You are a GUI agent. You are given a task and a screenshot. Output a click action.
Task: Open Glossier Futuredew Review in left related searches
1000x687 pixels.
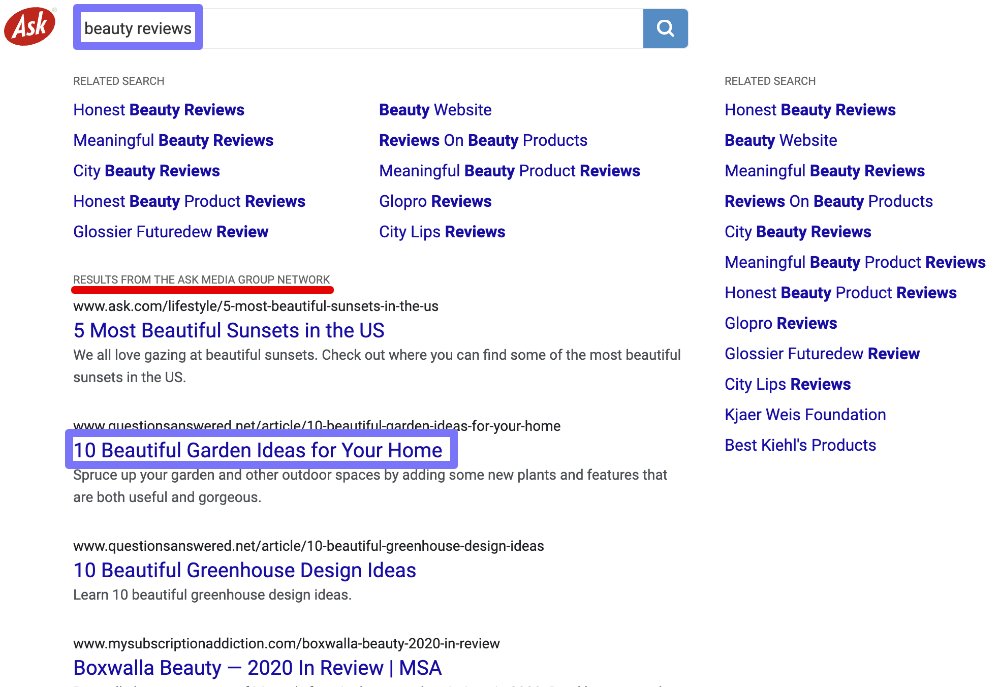(171, 232)
